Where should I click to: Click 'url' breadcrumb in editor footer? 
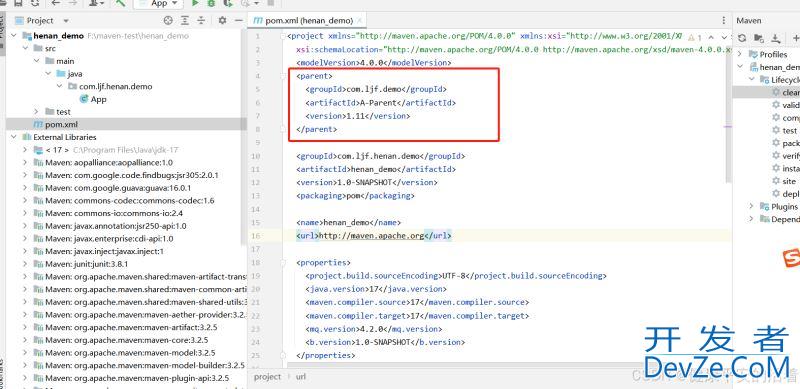[301, 376]
